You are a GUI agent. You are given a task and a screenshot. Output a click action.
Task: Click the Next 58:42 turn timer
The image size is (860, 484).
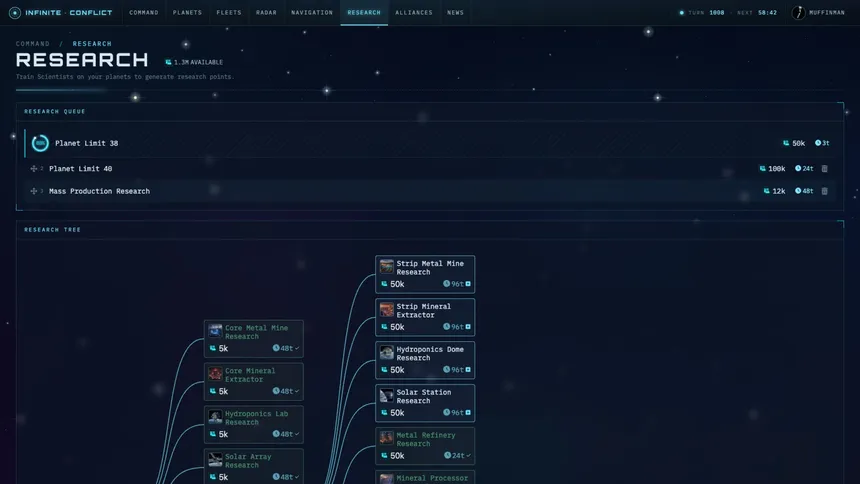(x=757, y=13)
